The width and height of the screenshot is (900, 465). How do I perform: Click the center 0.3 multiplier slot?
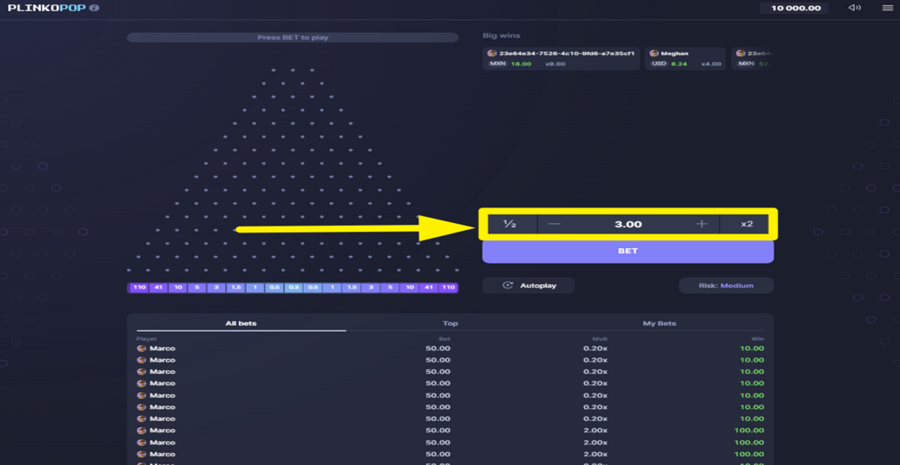click(x=293, y=288)
